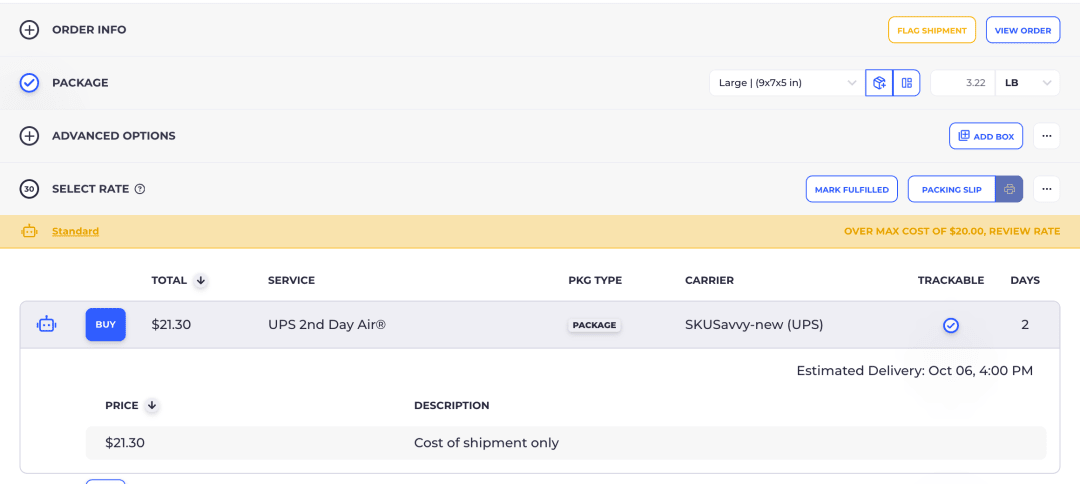
Task: Buy the UPS 2nd Day Air rate
Action: coord(105,324)
